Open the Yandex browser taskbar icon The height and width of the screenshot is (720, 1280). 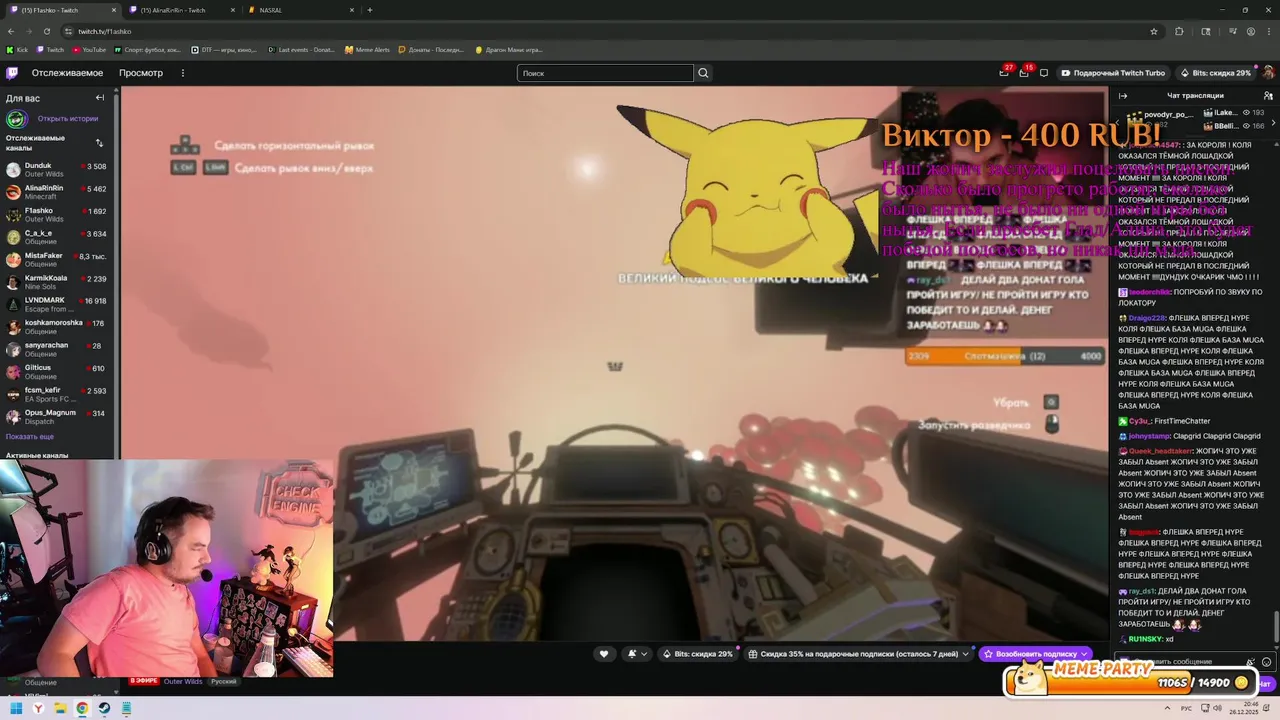38,708
